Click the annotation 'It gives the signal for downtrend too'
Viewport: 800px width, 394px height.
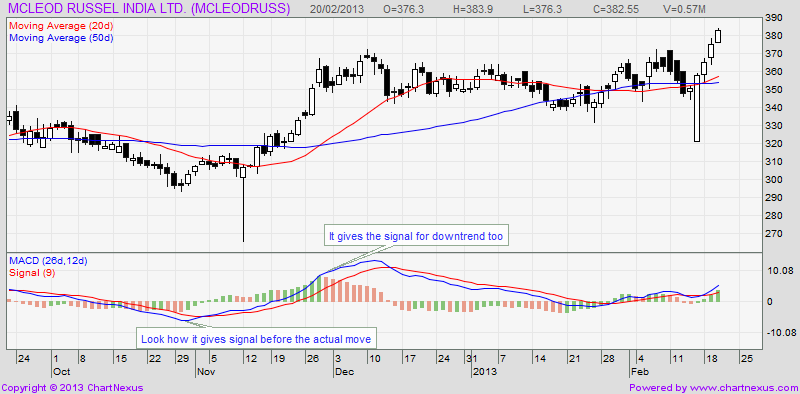416,236
